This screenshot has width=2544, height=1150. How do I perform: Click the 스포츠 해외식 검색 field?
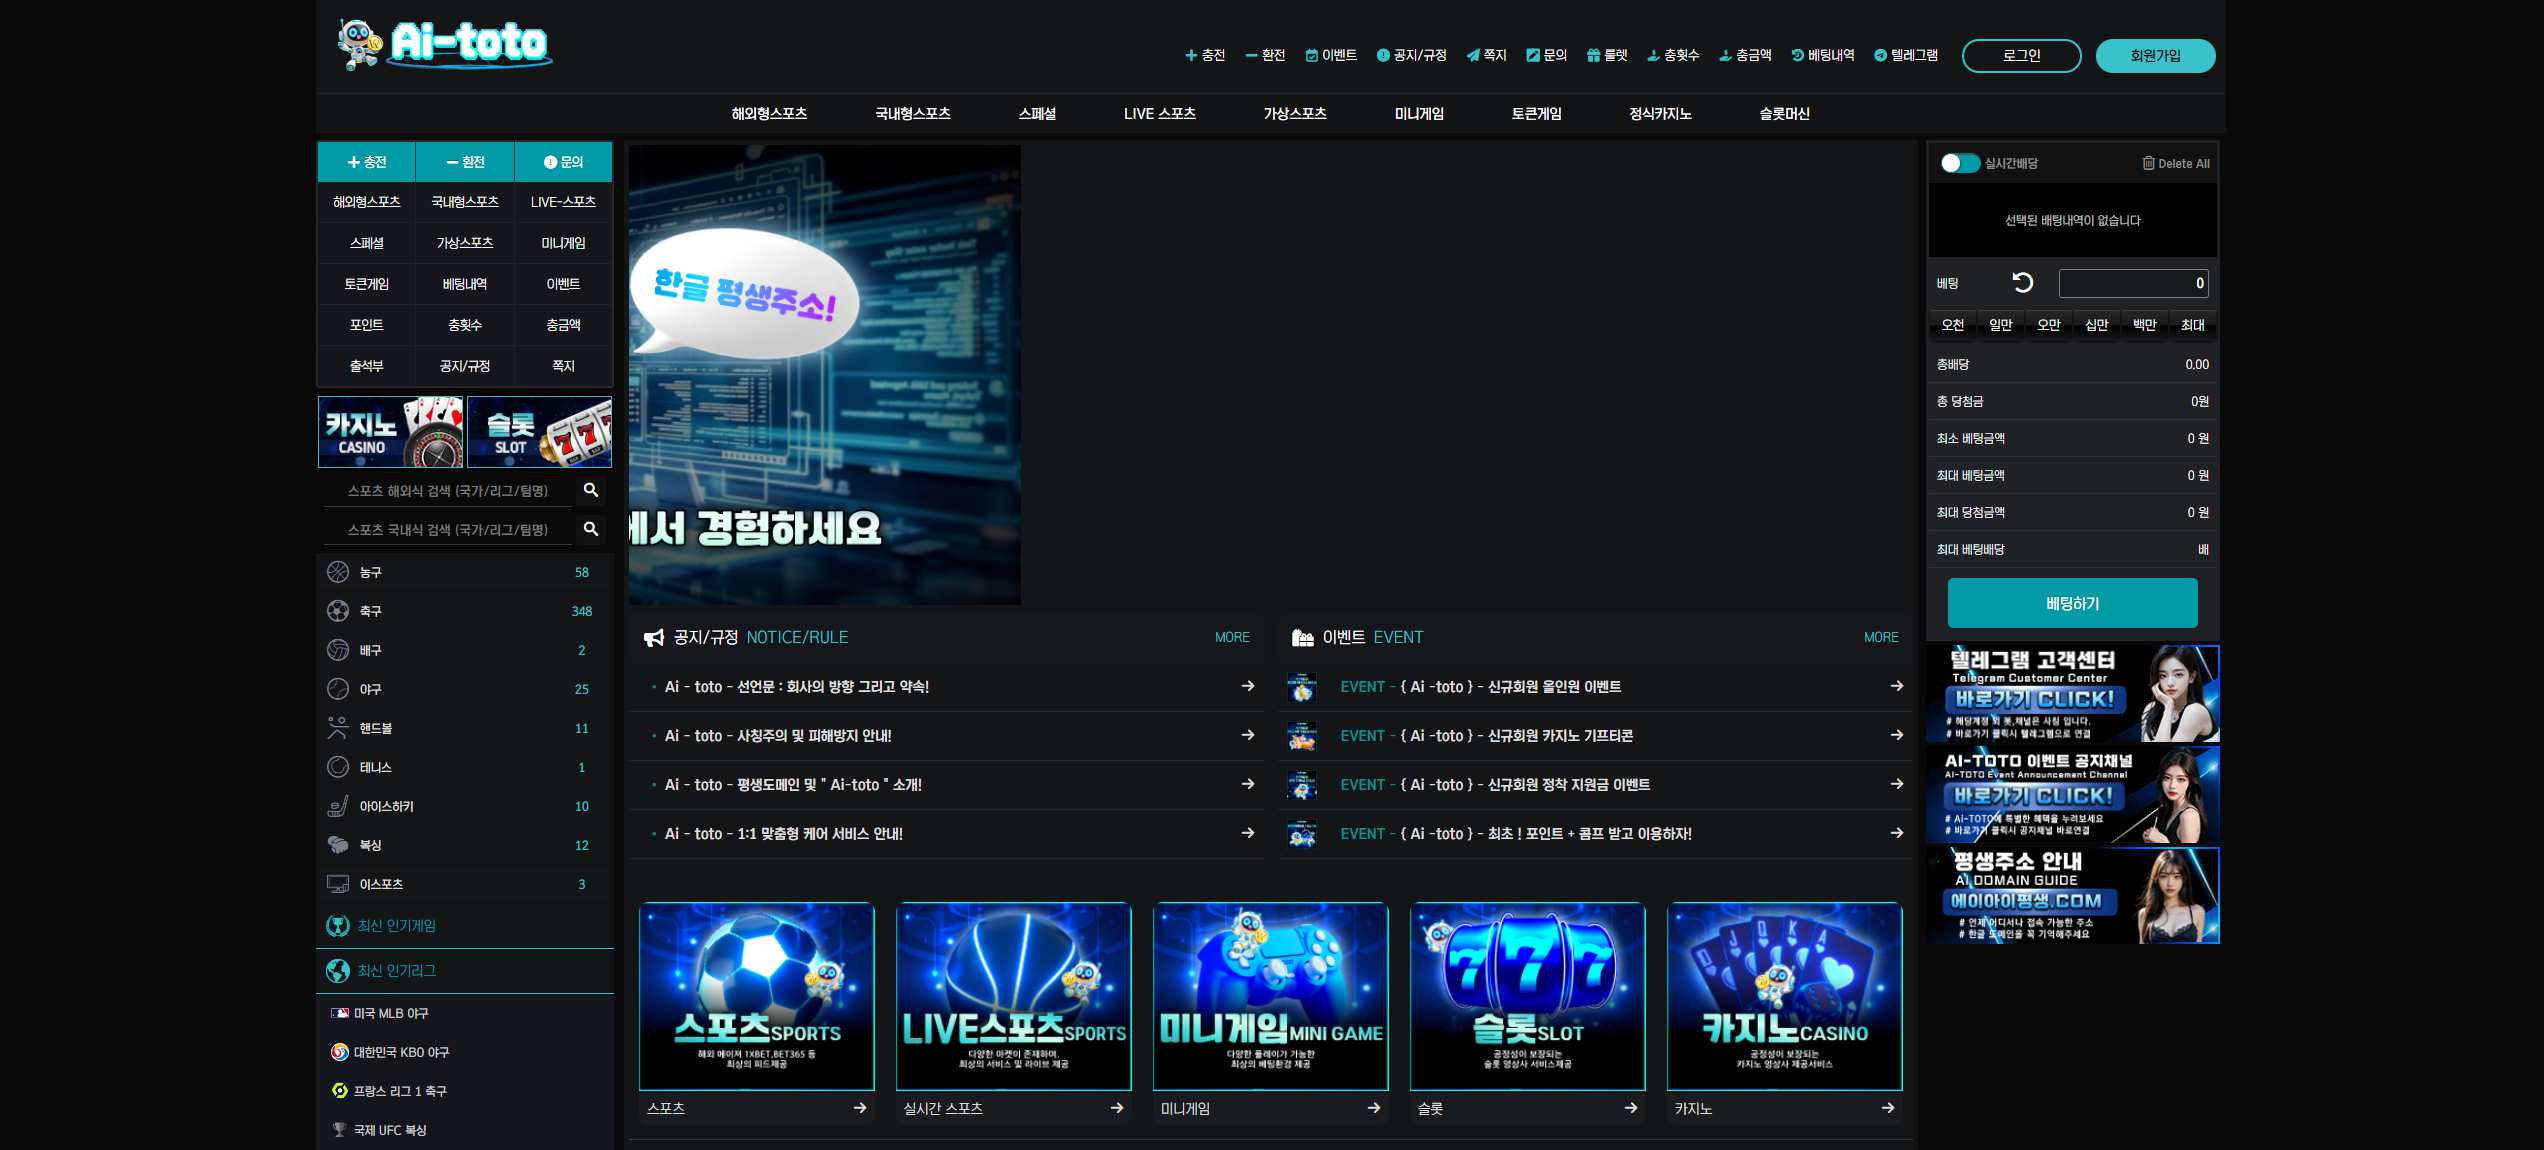coord(448,491)
